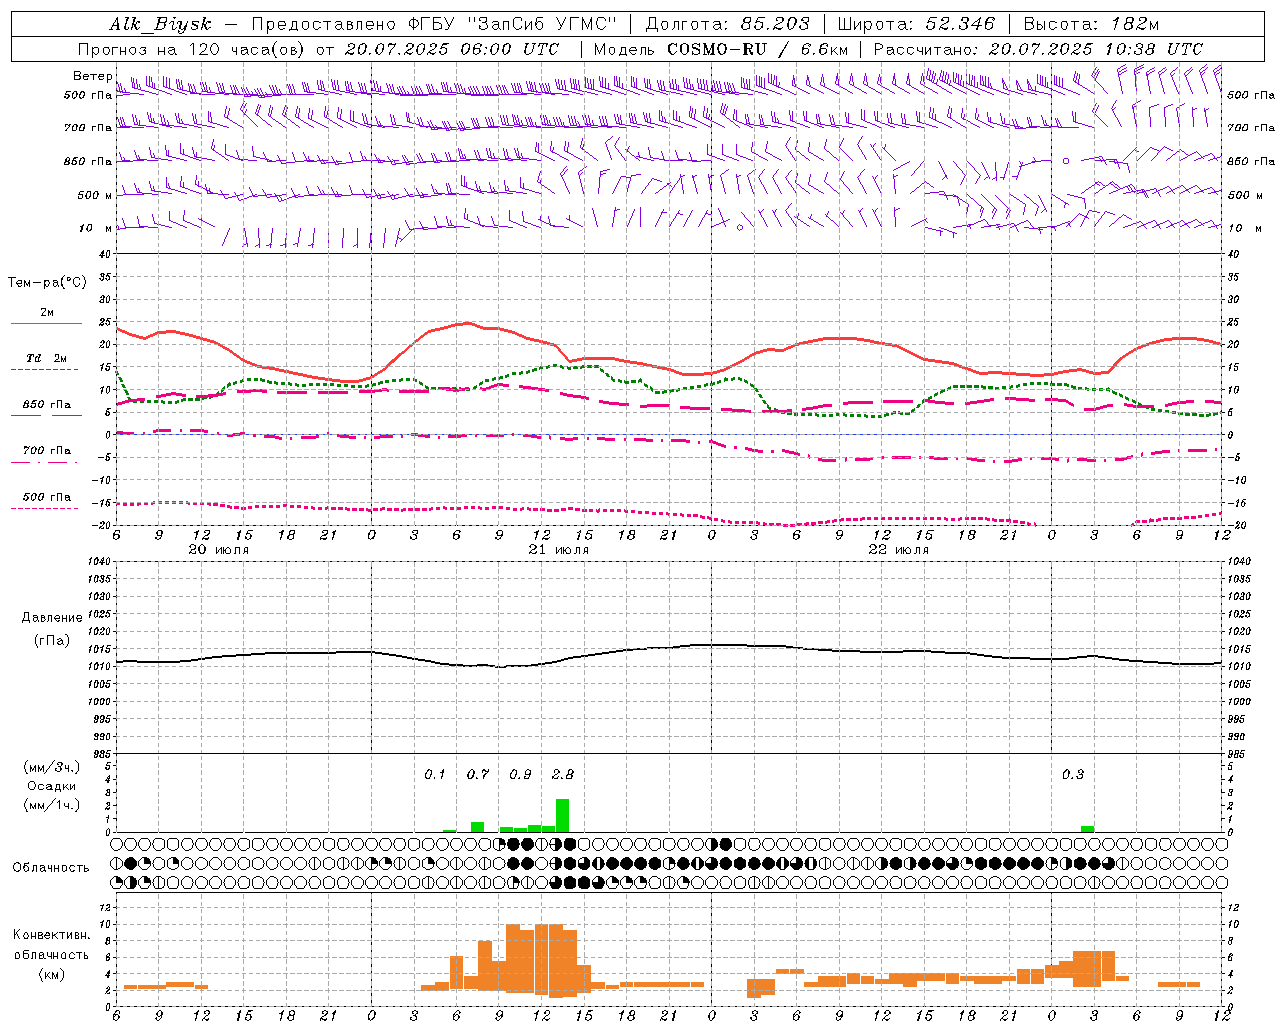Click the station name Alk_Biysk

click(x=160, y=25)
